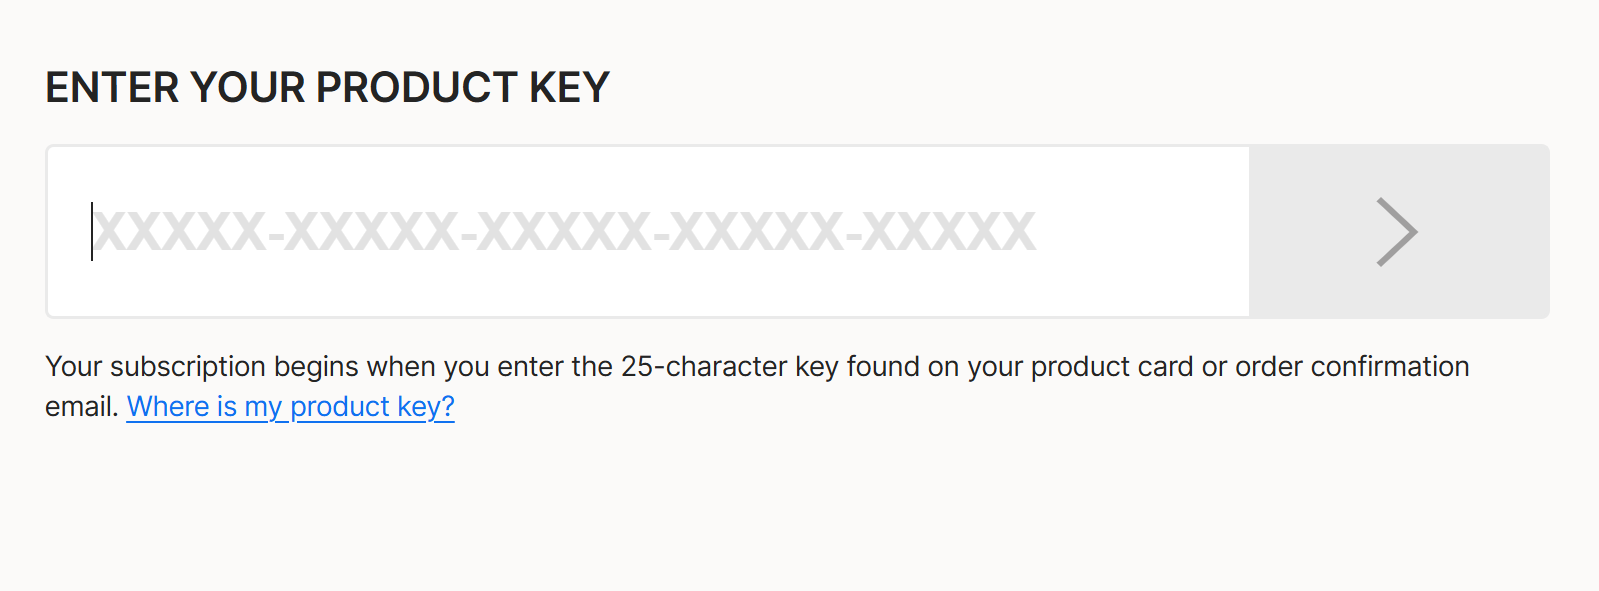Open the 'Where is my product key?' link
Screen dimensions: 1599x591
[x=290, y=407]
